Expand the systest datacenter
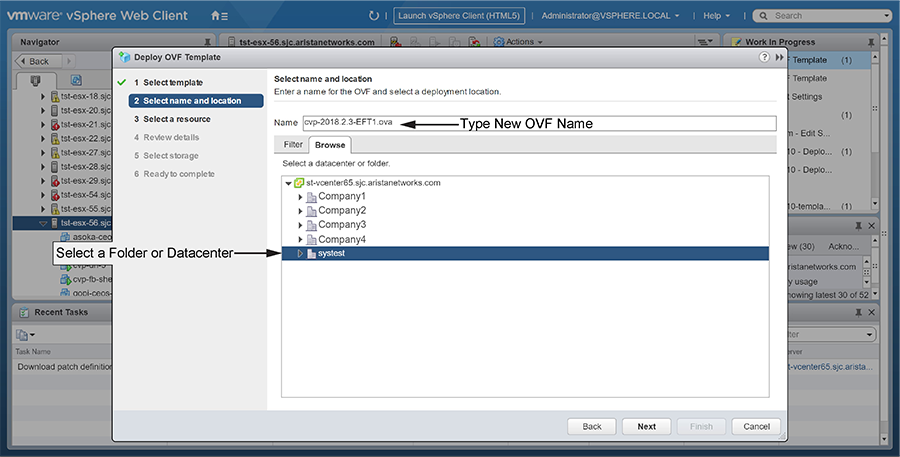The width and height of the screenshot is (900, 457). pyautogui.click(x=300, y=253)
